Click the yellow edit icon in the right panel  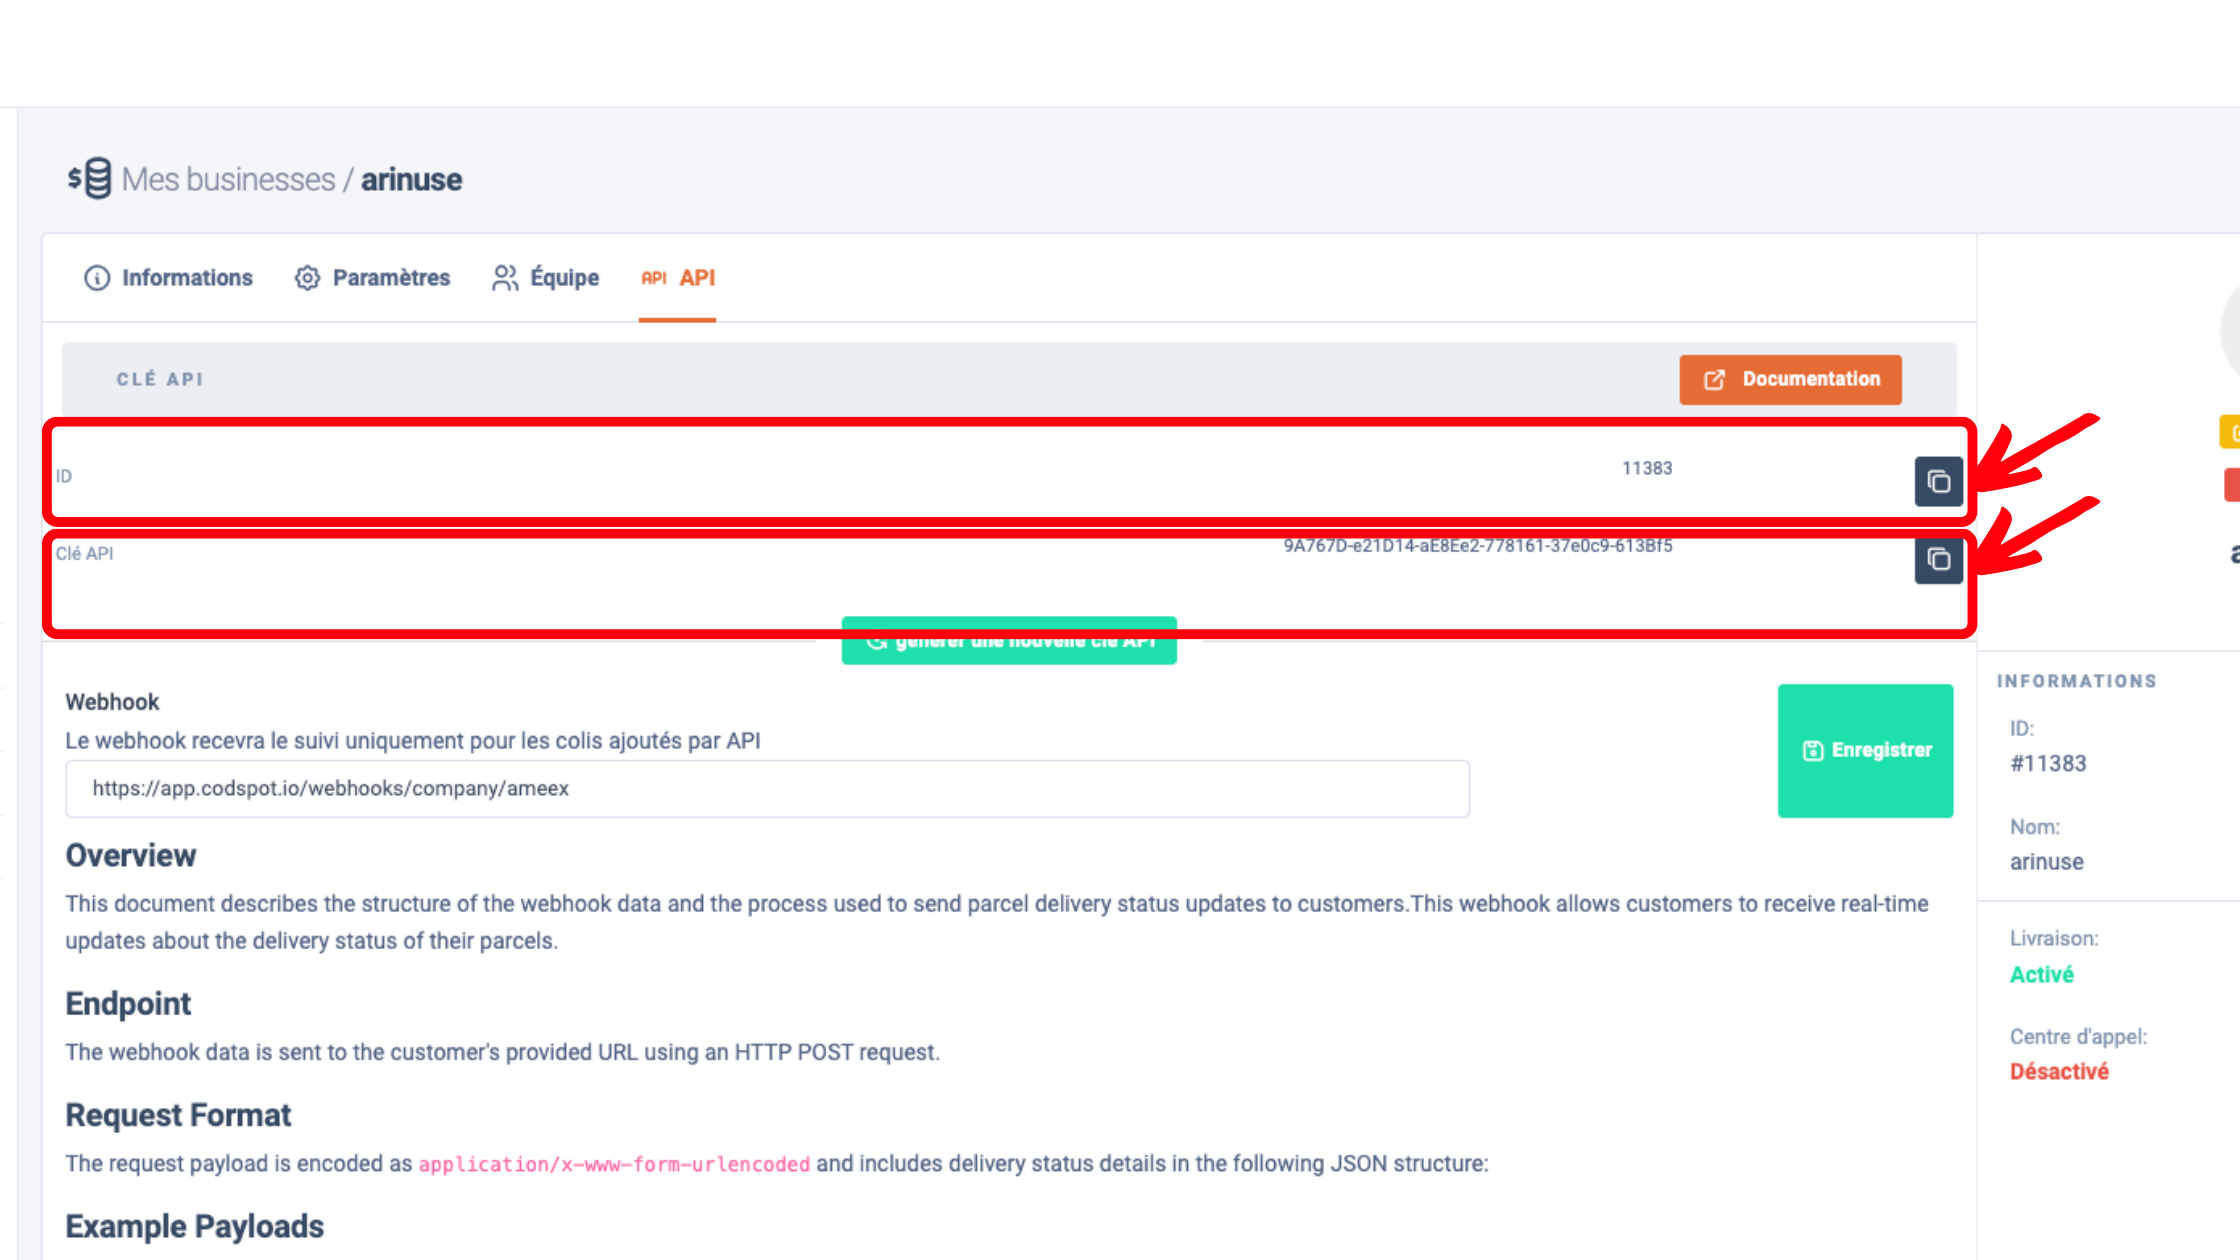[x=2232, y=432]
